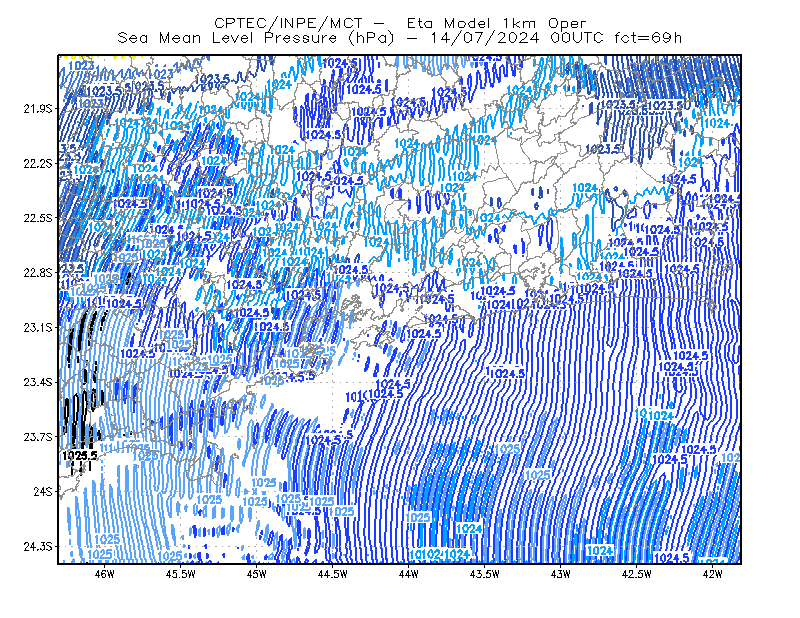
Task: Click latitude label 22.5S
Action: (37, 218)
